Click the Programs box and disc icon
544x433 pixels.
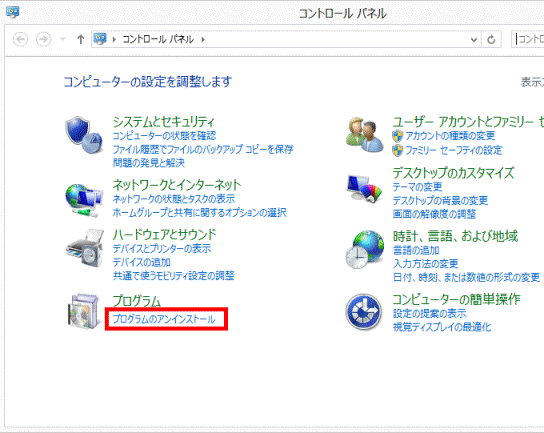[84, 311]
